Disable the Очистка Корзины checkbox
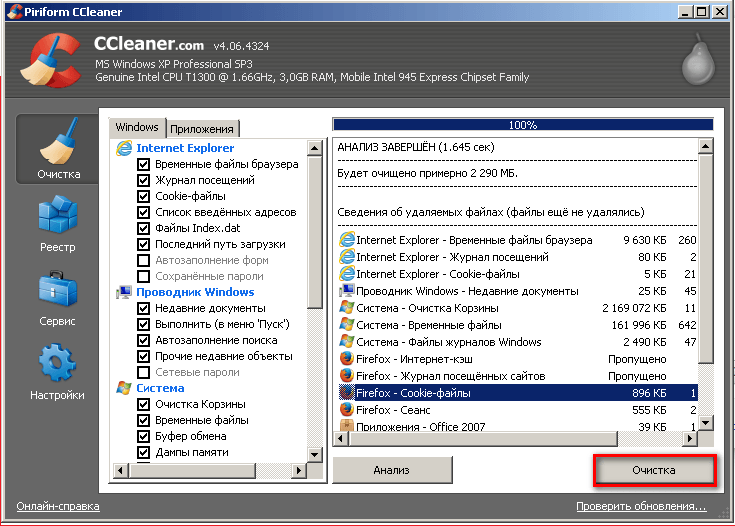 point(143,404)
